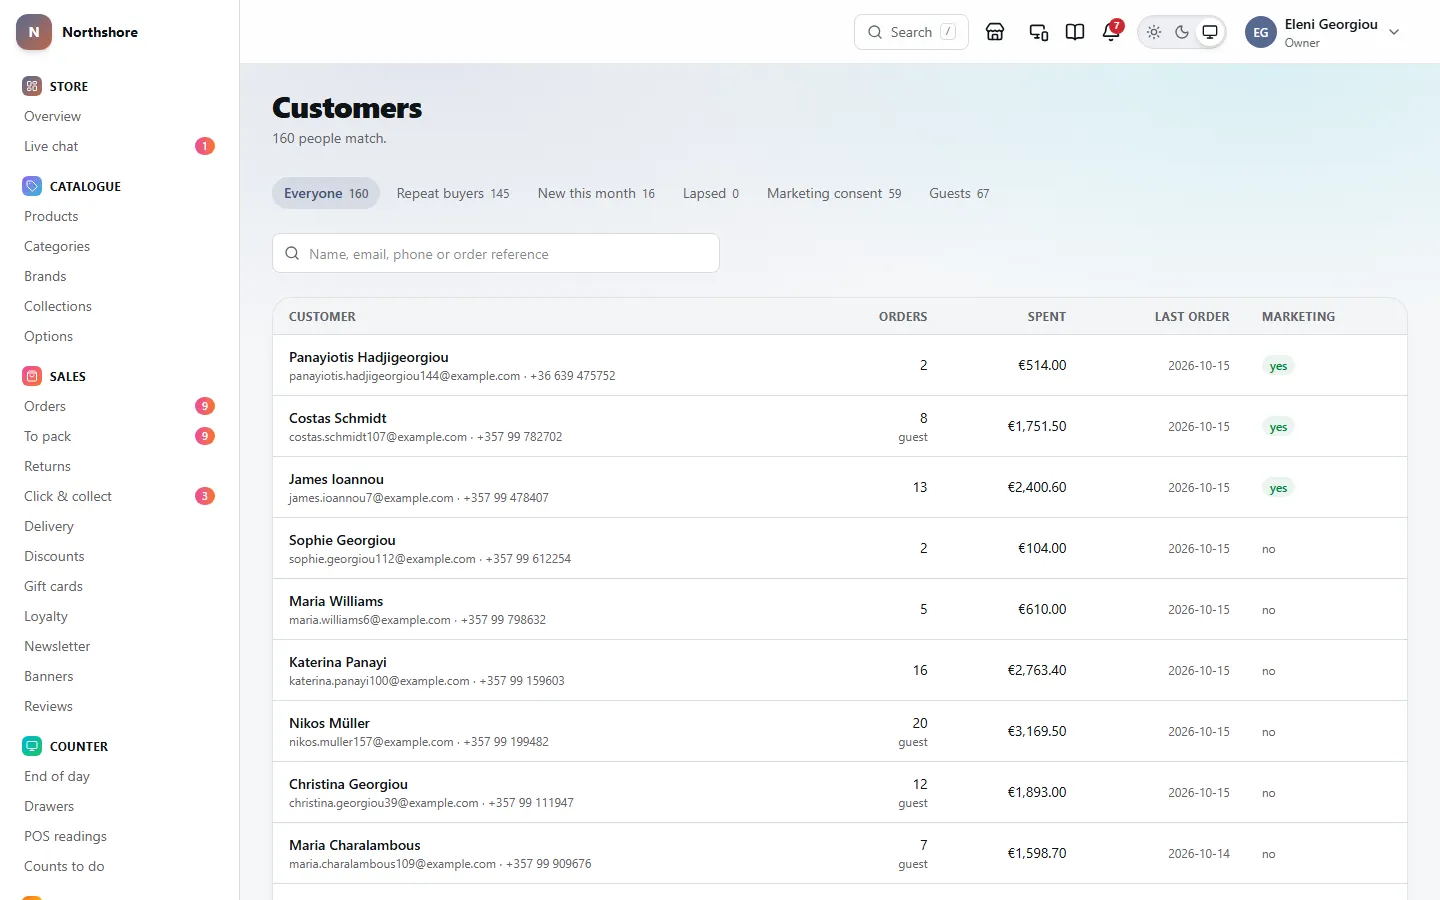This screenshot has height=900, width=1440.
Task: Click the LAST ORDER column header
Action: click(x=1192, y=316)
